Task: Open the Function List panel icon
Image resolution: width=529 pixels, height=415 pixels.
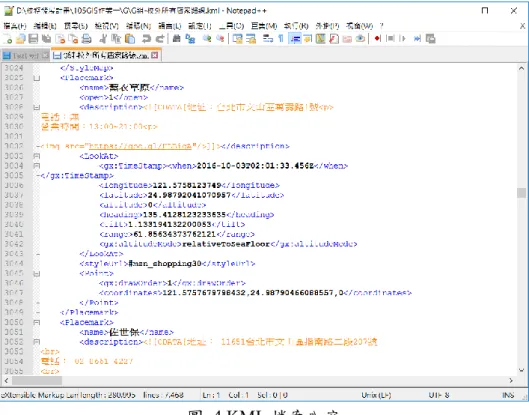Action: point(334,39)
